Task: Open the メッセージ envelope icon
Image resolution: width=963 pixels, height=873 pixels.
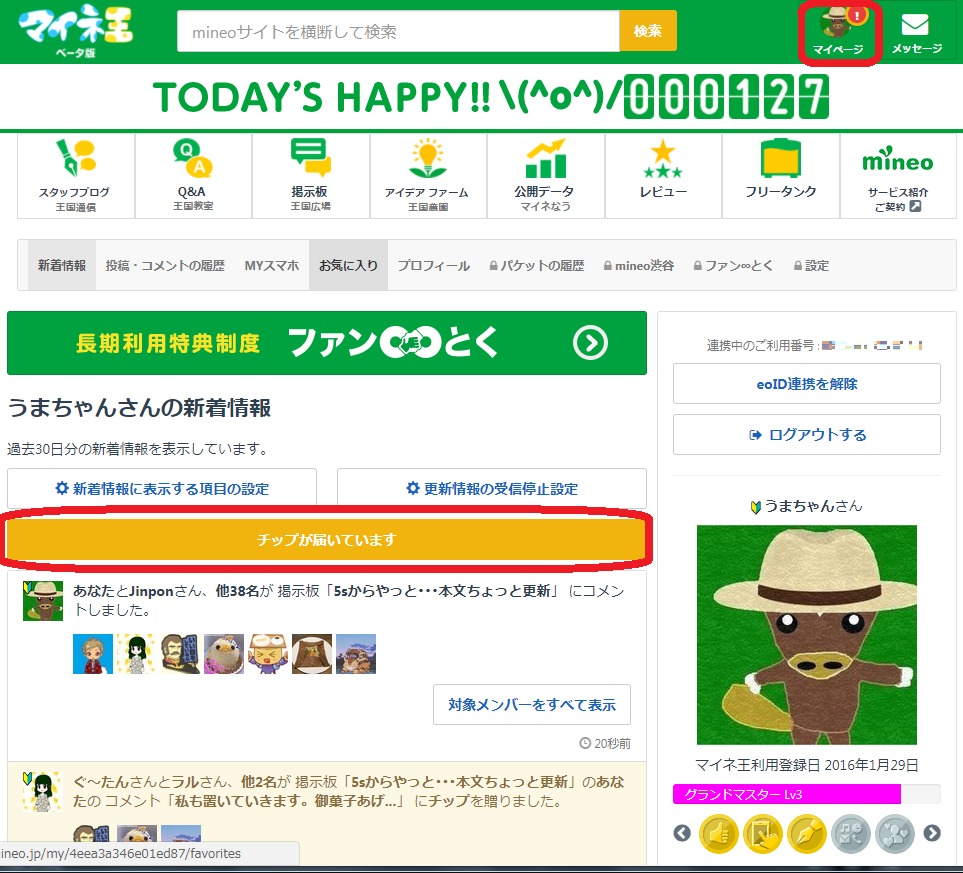Action: coord(916,34)
